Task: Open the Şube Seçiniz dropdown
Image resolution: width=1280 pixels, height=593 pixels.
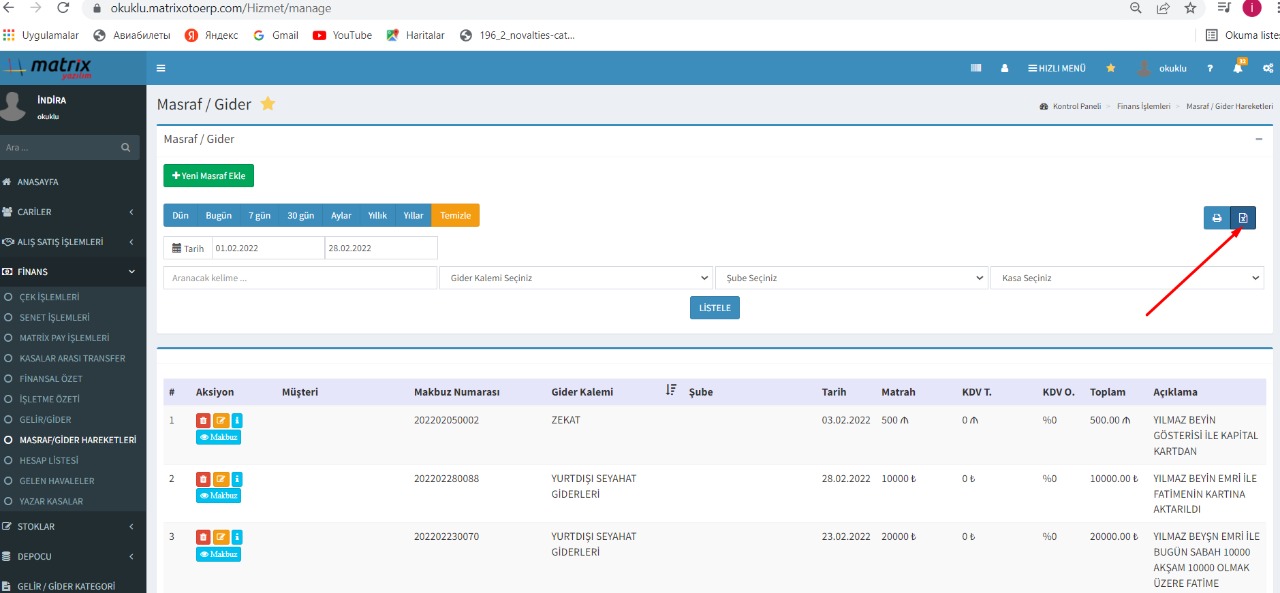Action: 851,278
